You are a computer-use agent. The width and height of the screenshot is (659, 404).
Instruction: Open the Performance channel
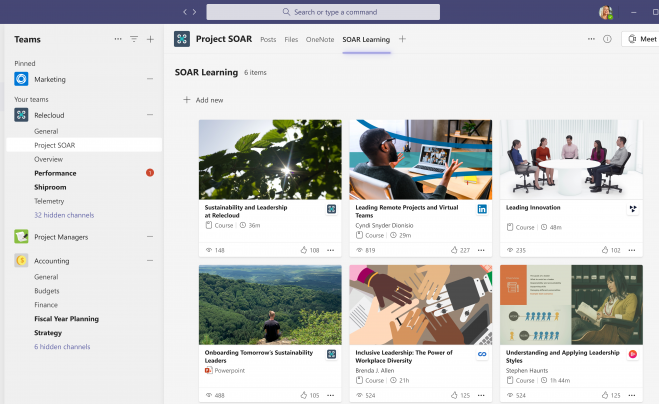[x=55, y=173]
